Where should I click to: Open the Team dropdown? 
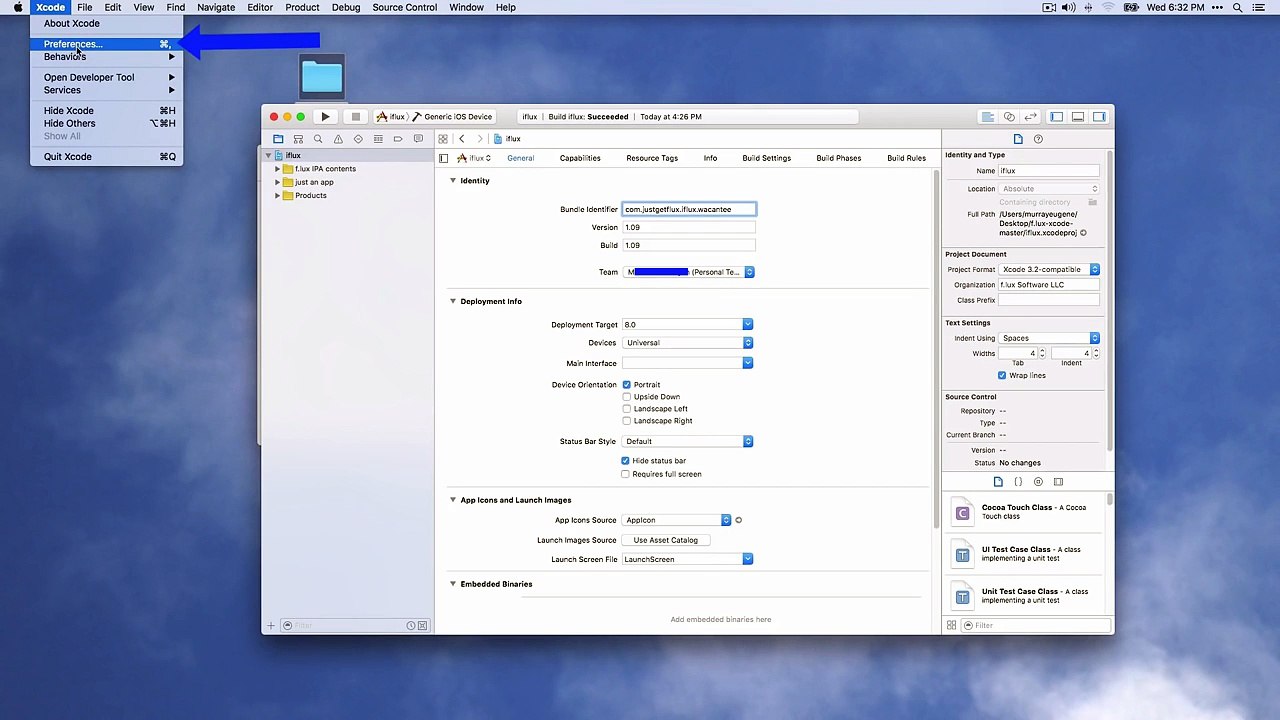[688, 272]
